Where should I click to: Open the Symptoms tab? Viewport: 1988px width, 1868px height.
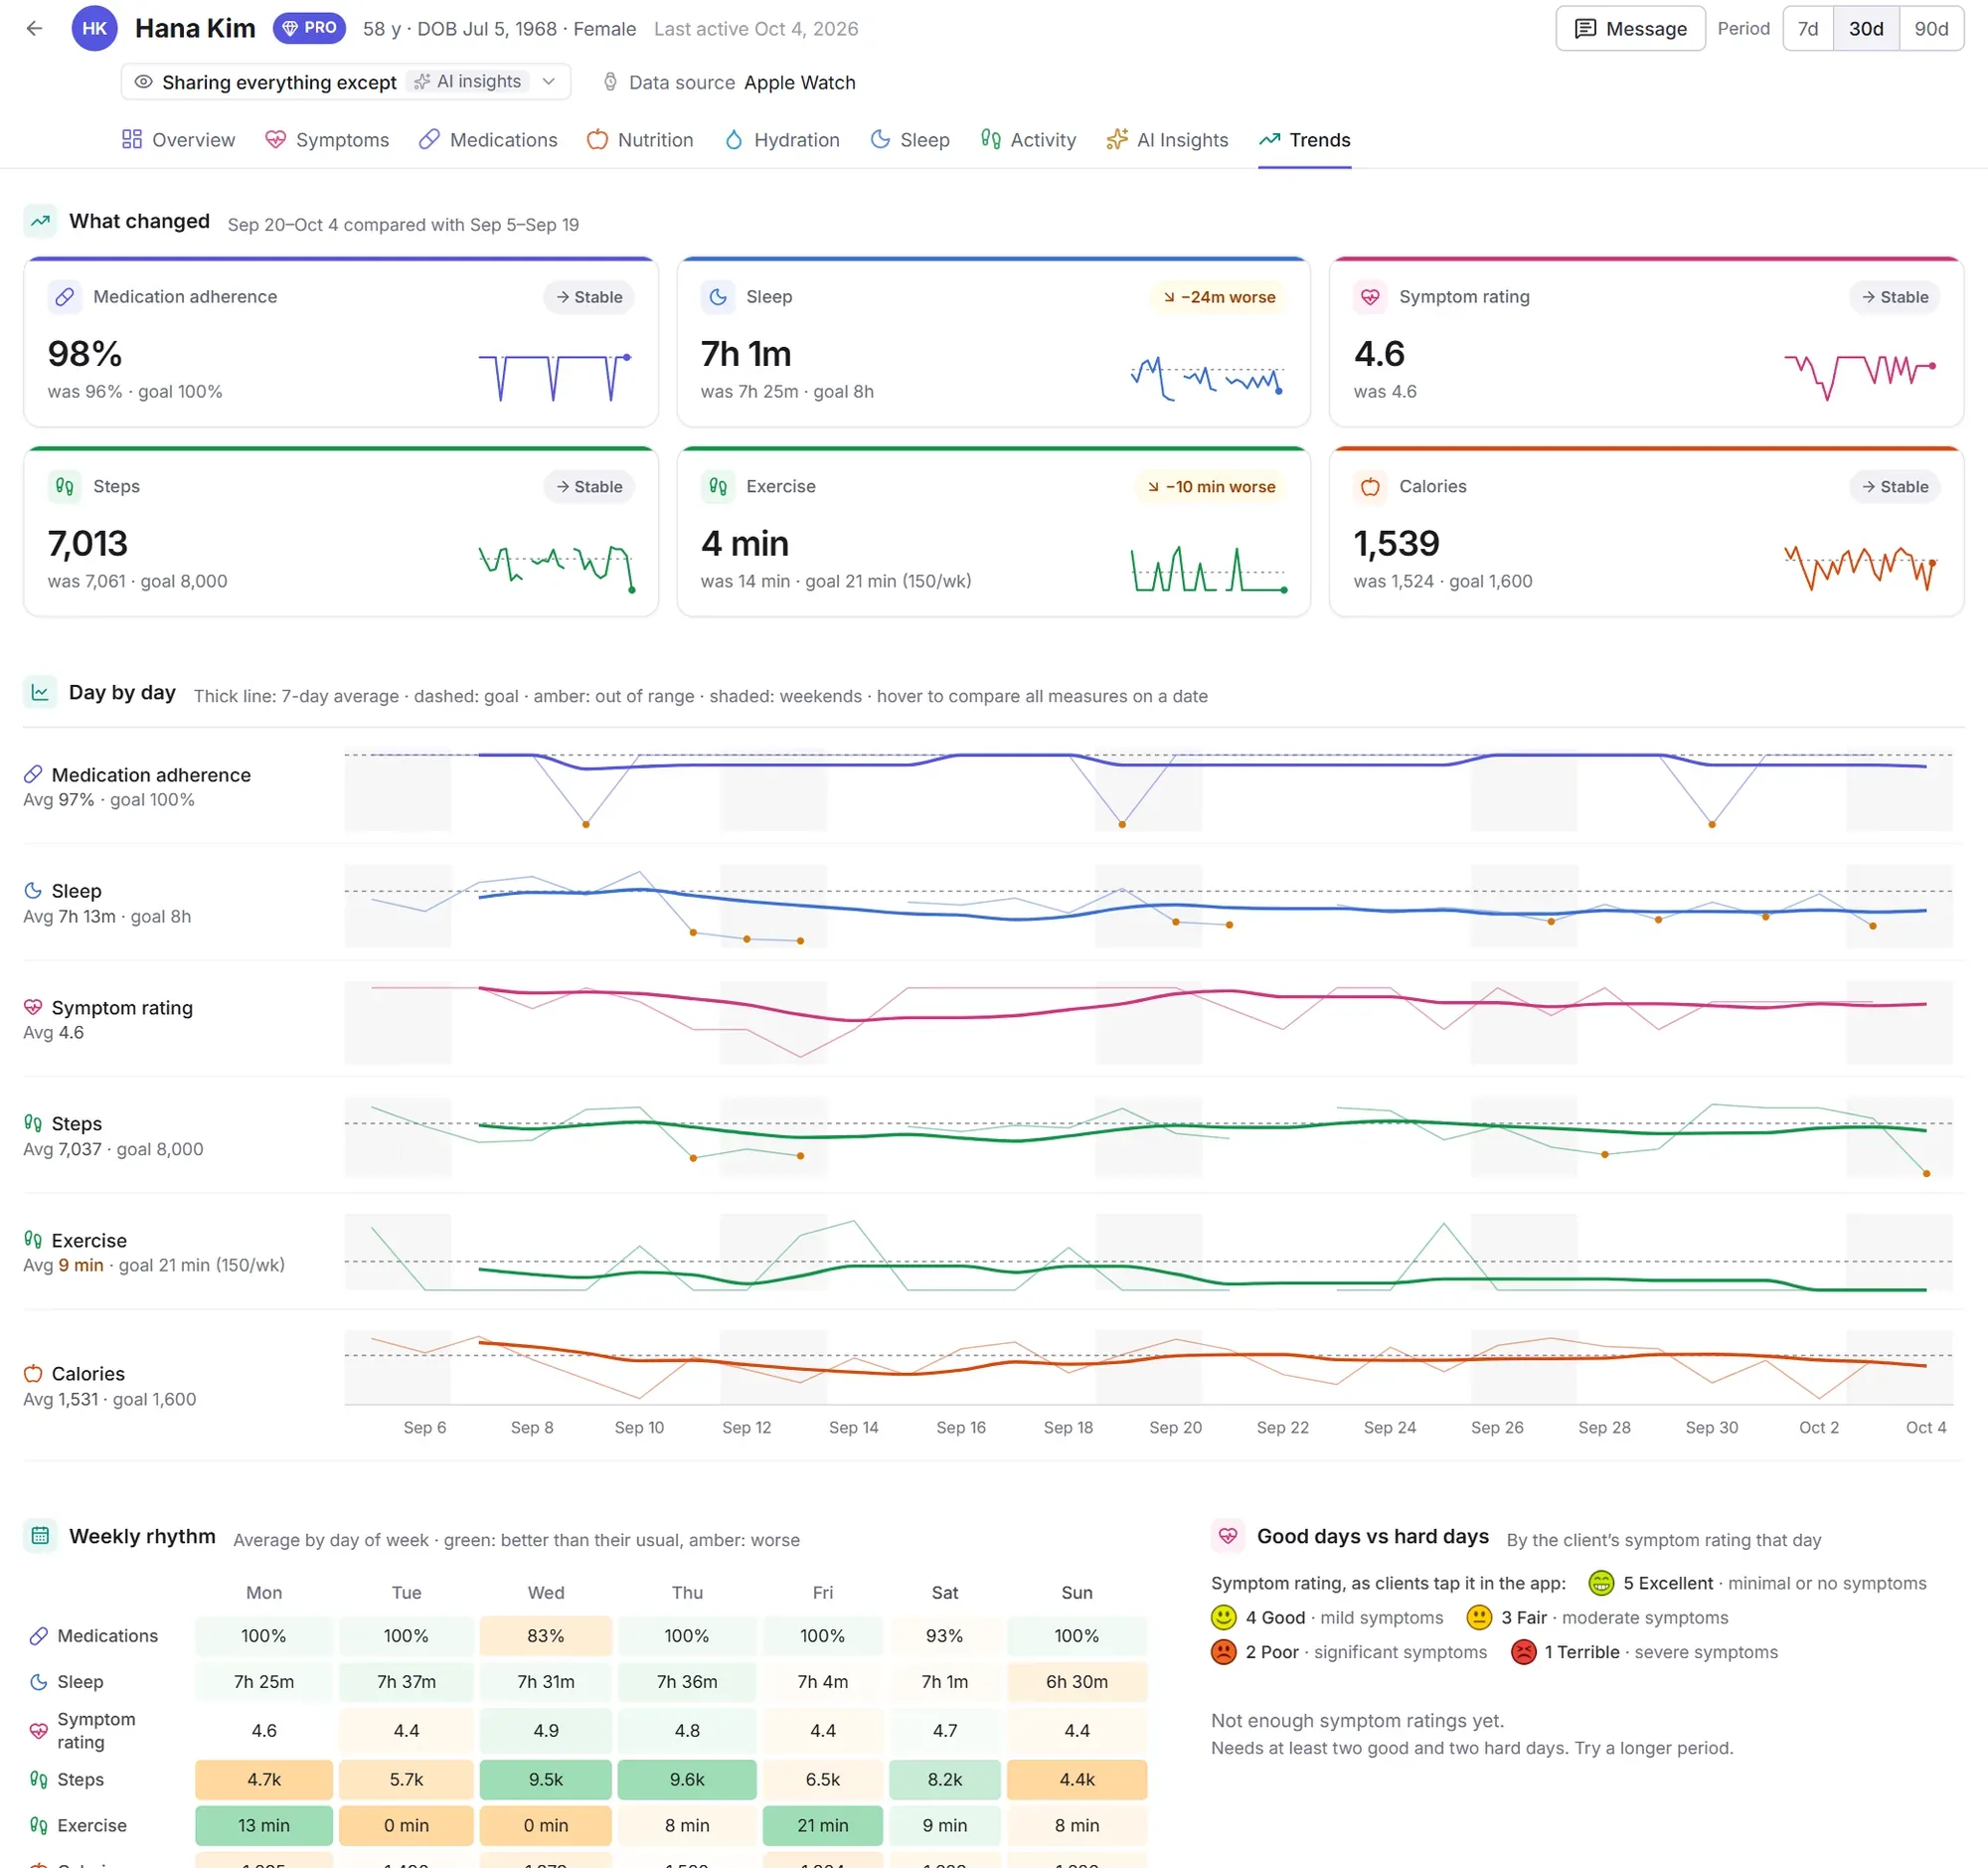327,140
